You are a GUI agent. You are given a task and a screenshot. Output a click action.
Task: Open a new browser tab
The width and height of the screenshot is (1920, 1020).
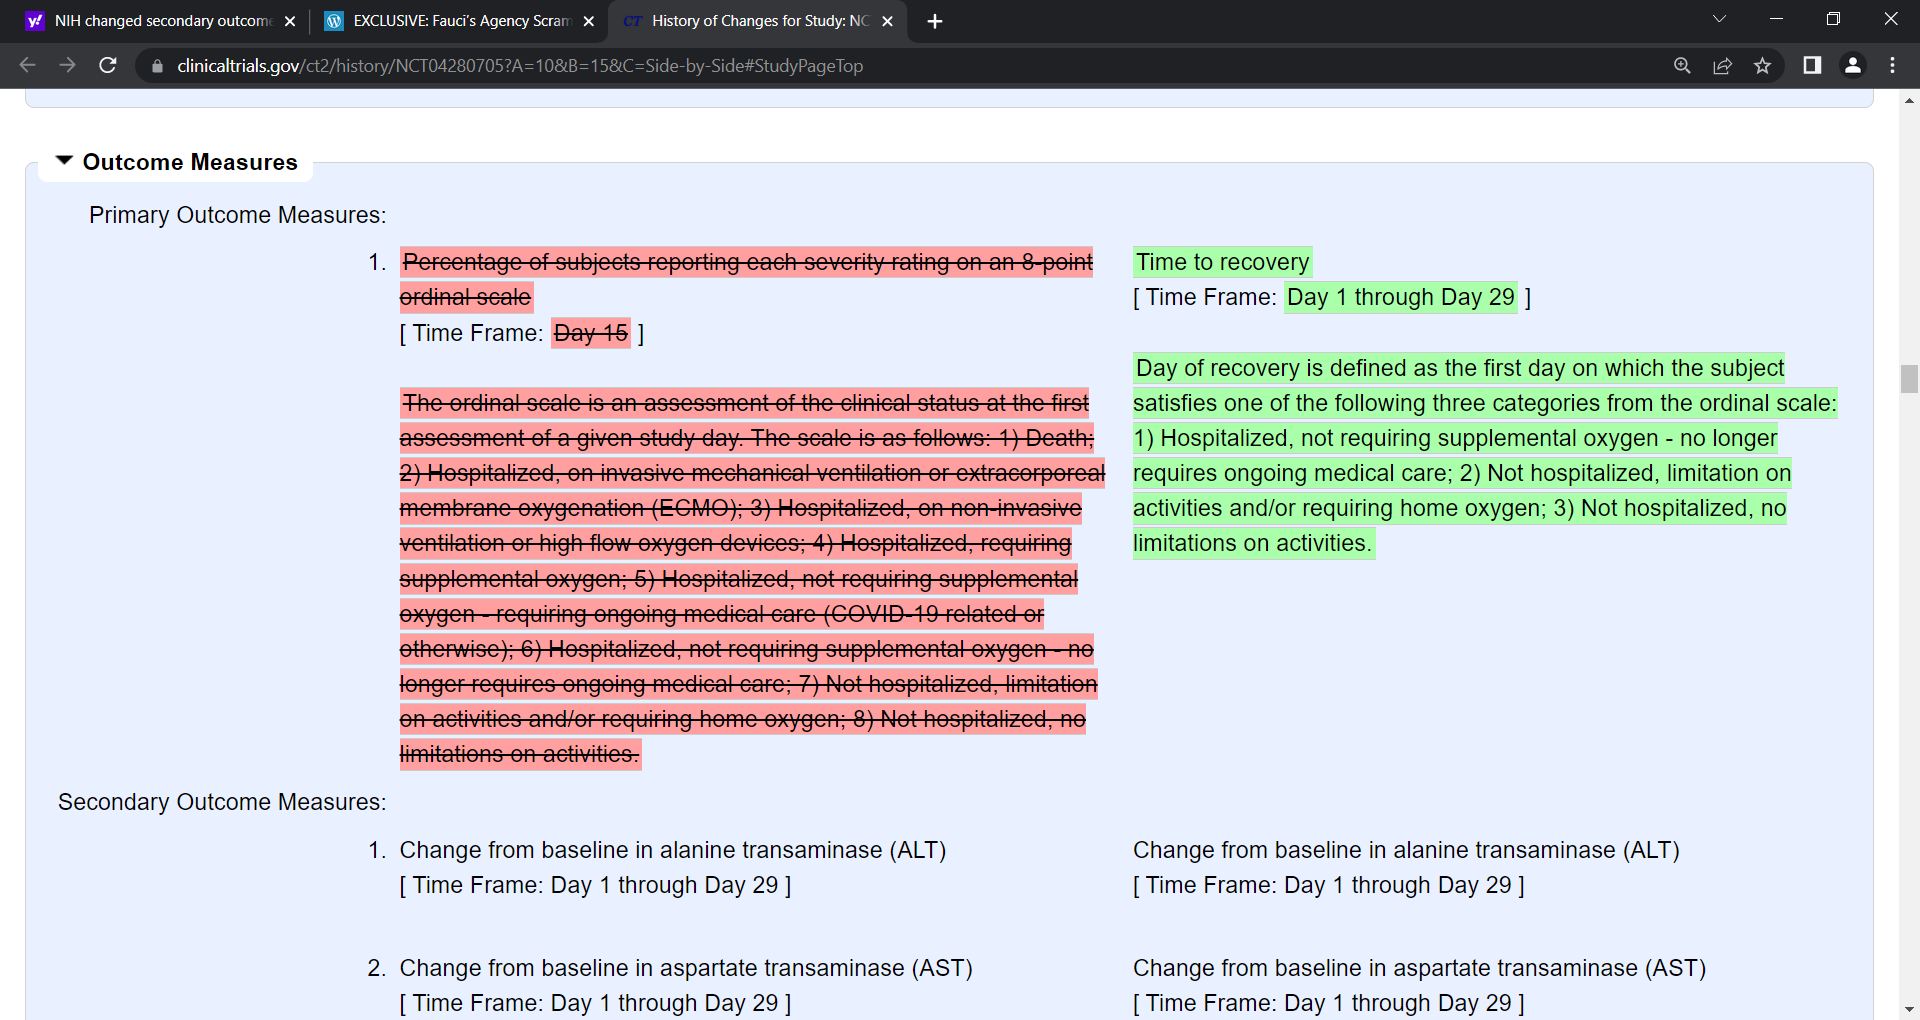[935, 21]
